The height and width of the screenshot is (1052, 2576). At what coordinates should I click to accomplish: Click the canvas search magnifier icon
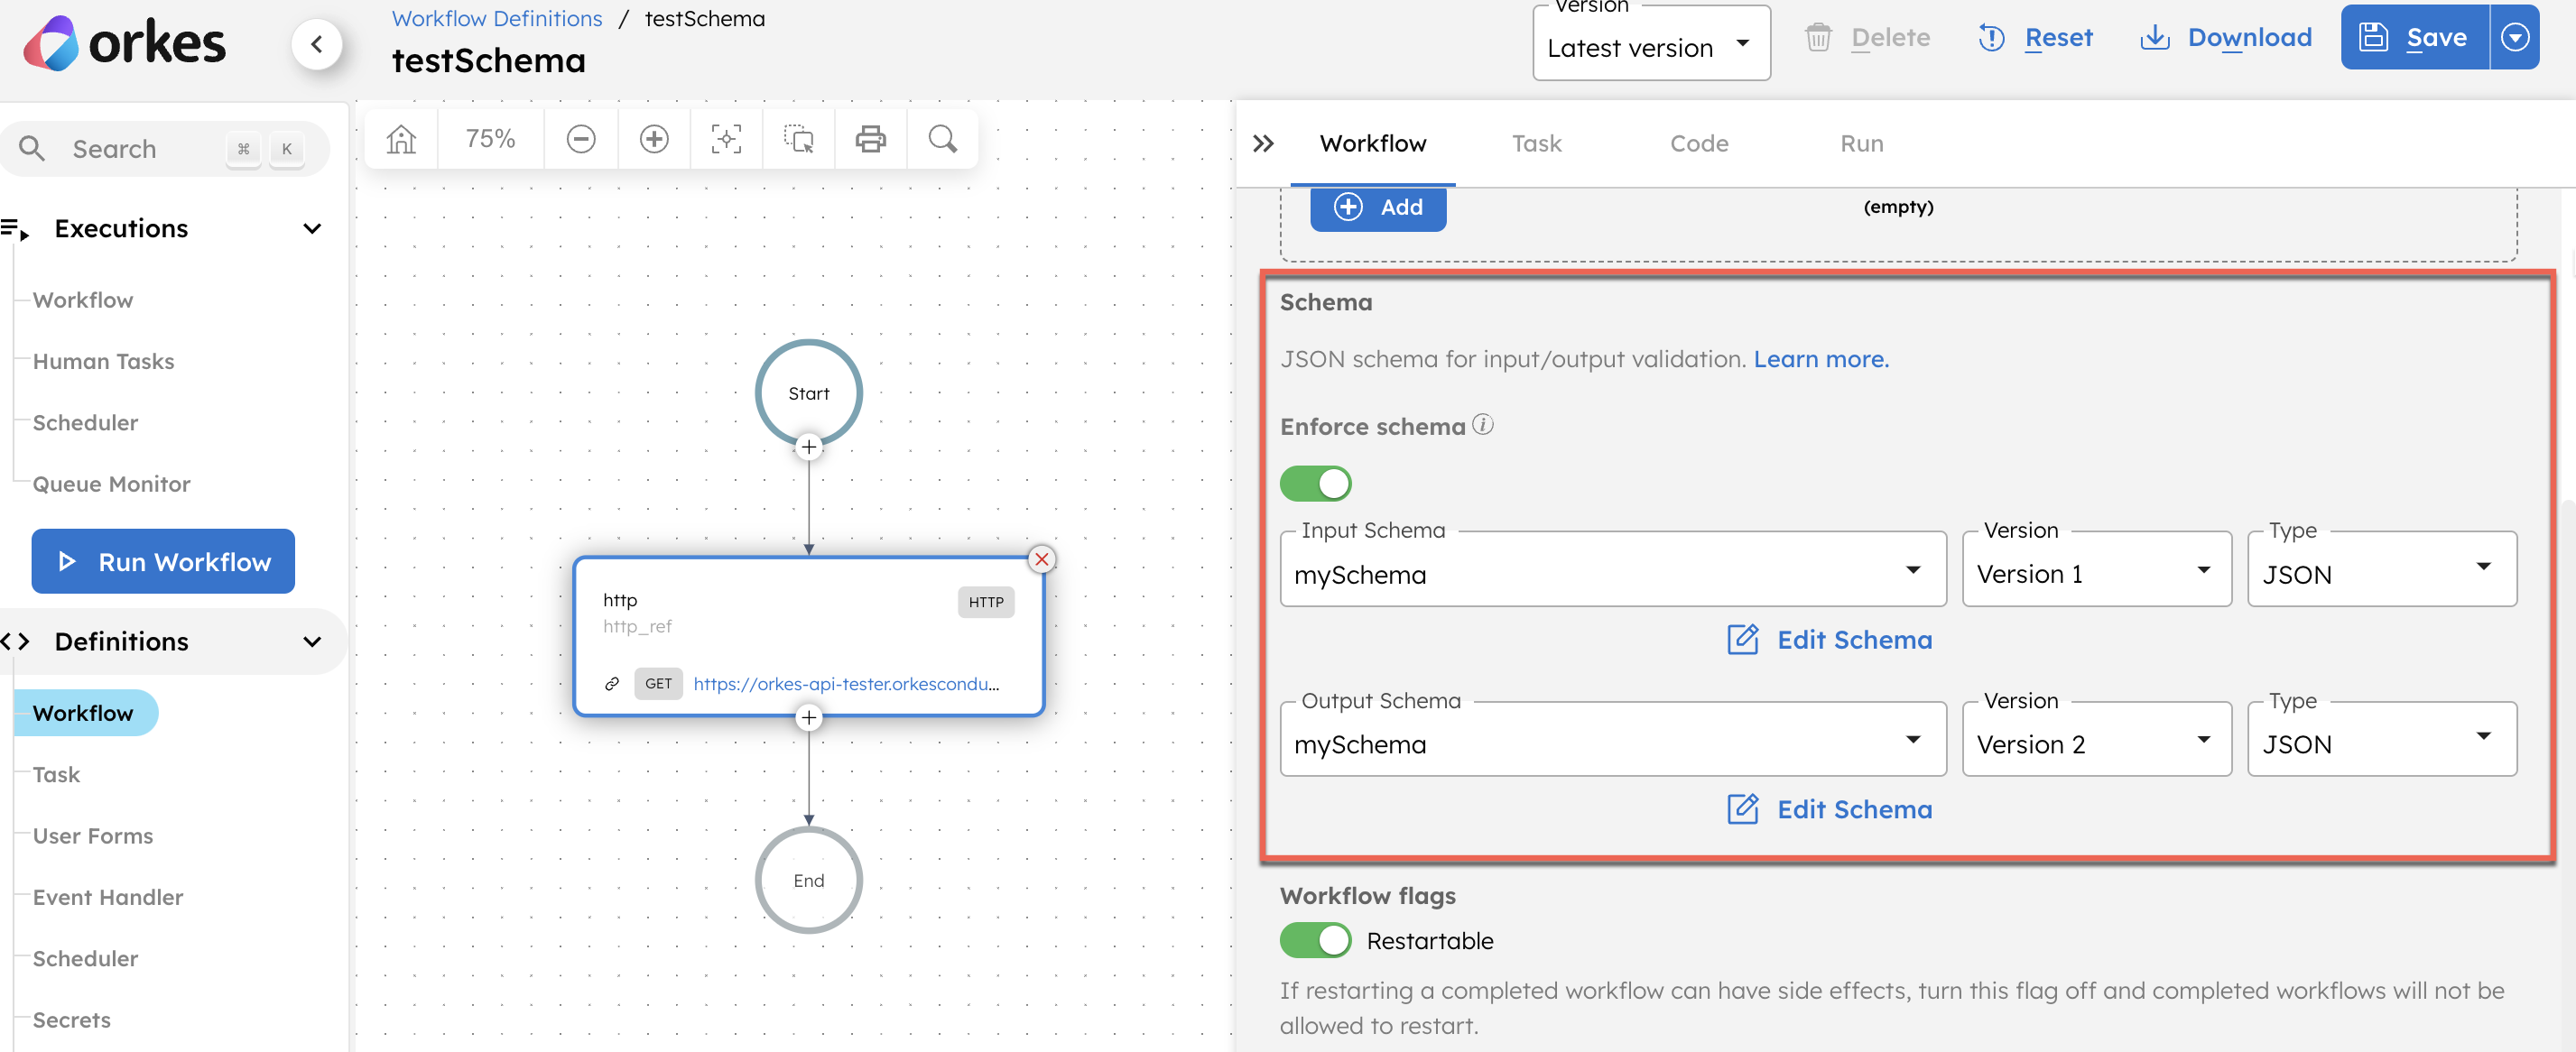[x=942, y=139]
